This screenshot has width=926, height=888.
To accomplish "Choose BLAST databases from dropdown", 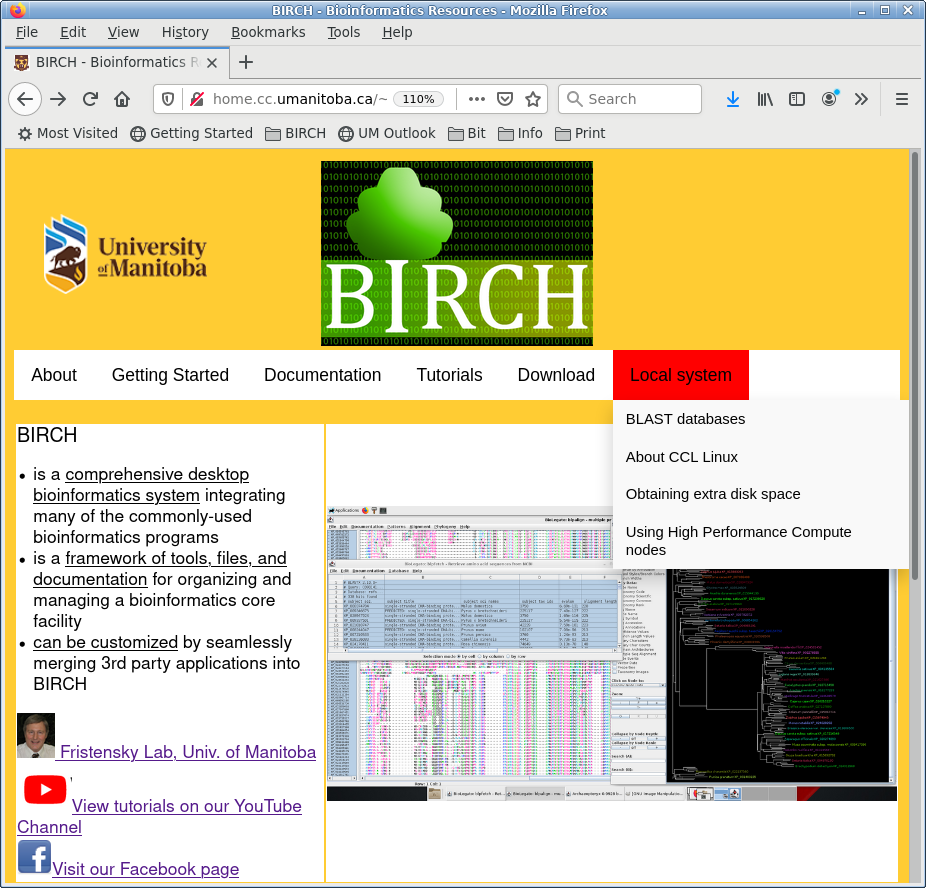I will coord(761,419).
